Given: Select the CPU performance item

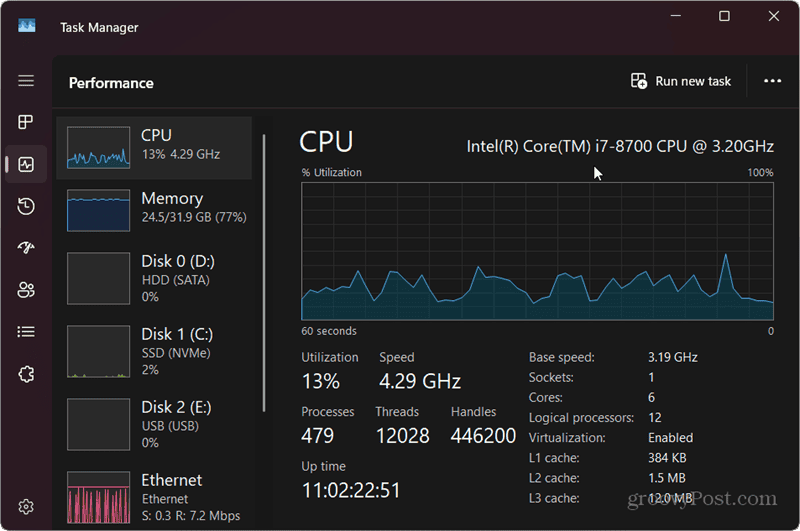Looking at the screenshot, I should pos(154,148).
